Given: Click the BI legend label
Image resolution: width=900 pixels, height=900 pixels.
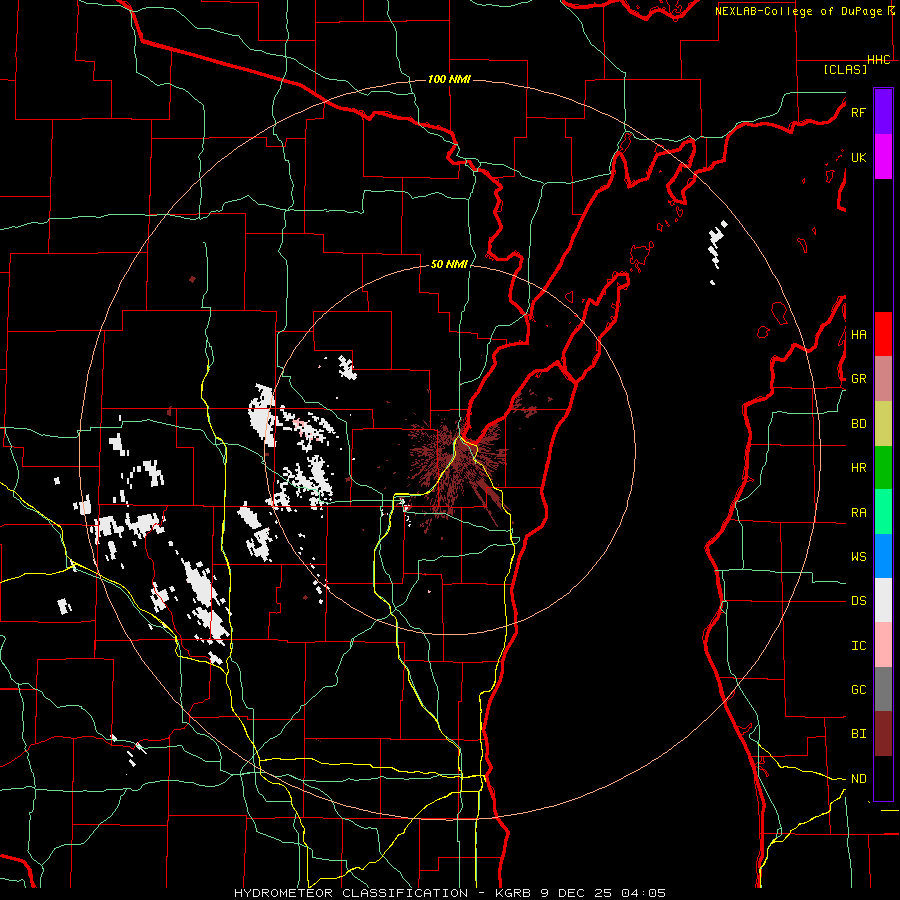Looking at the screenshot, I should pyautogui.click(x=858, y=734).
